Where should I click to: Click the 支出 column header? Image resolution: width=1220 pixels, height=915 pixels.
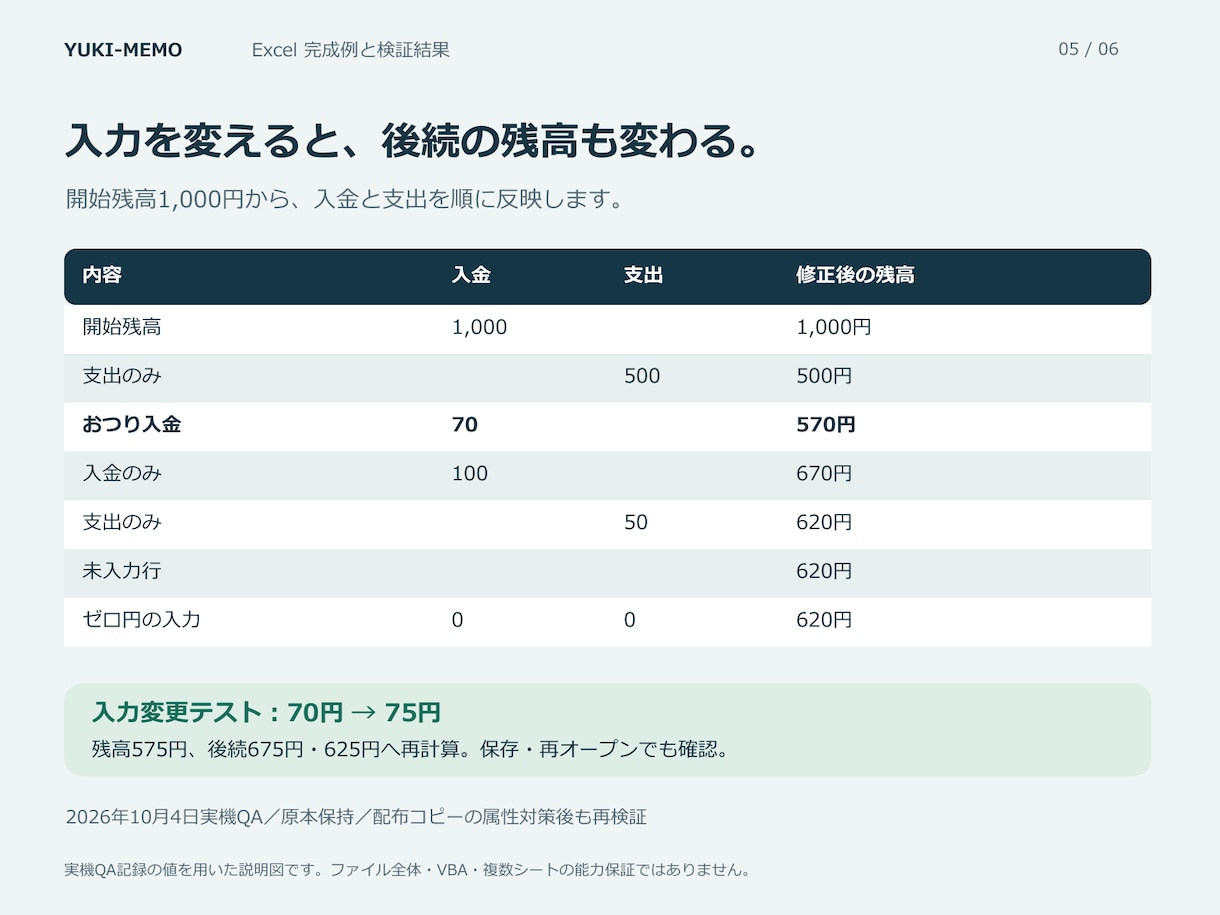(x=643, y=275)
